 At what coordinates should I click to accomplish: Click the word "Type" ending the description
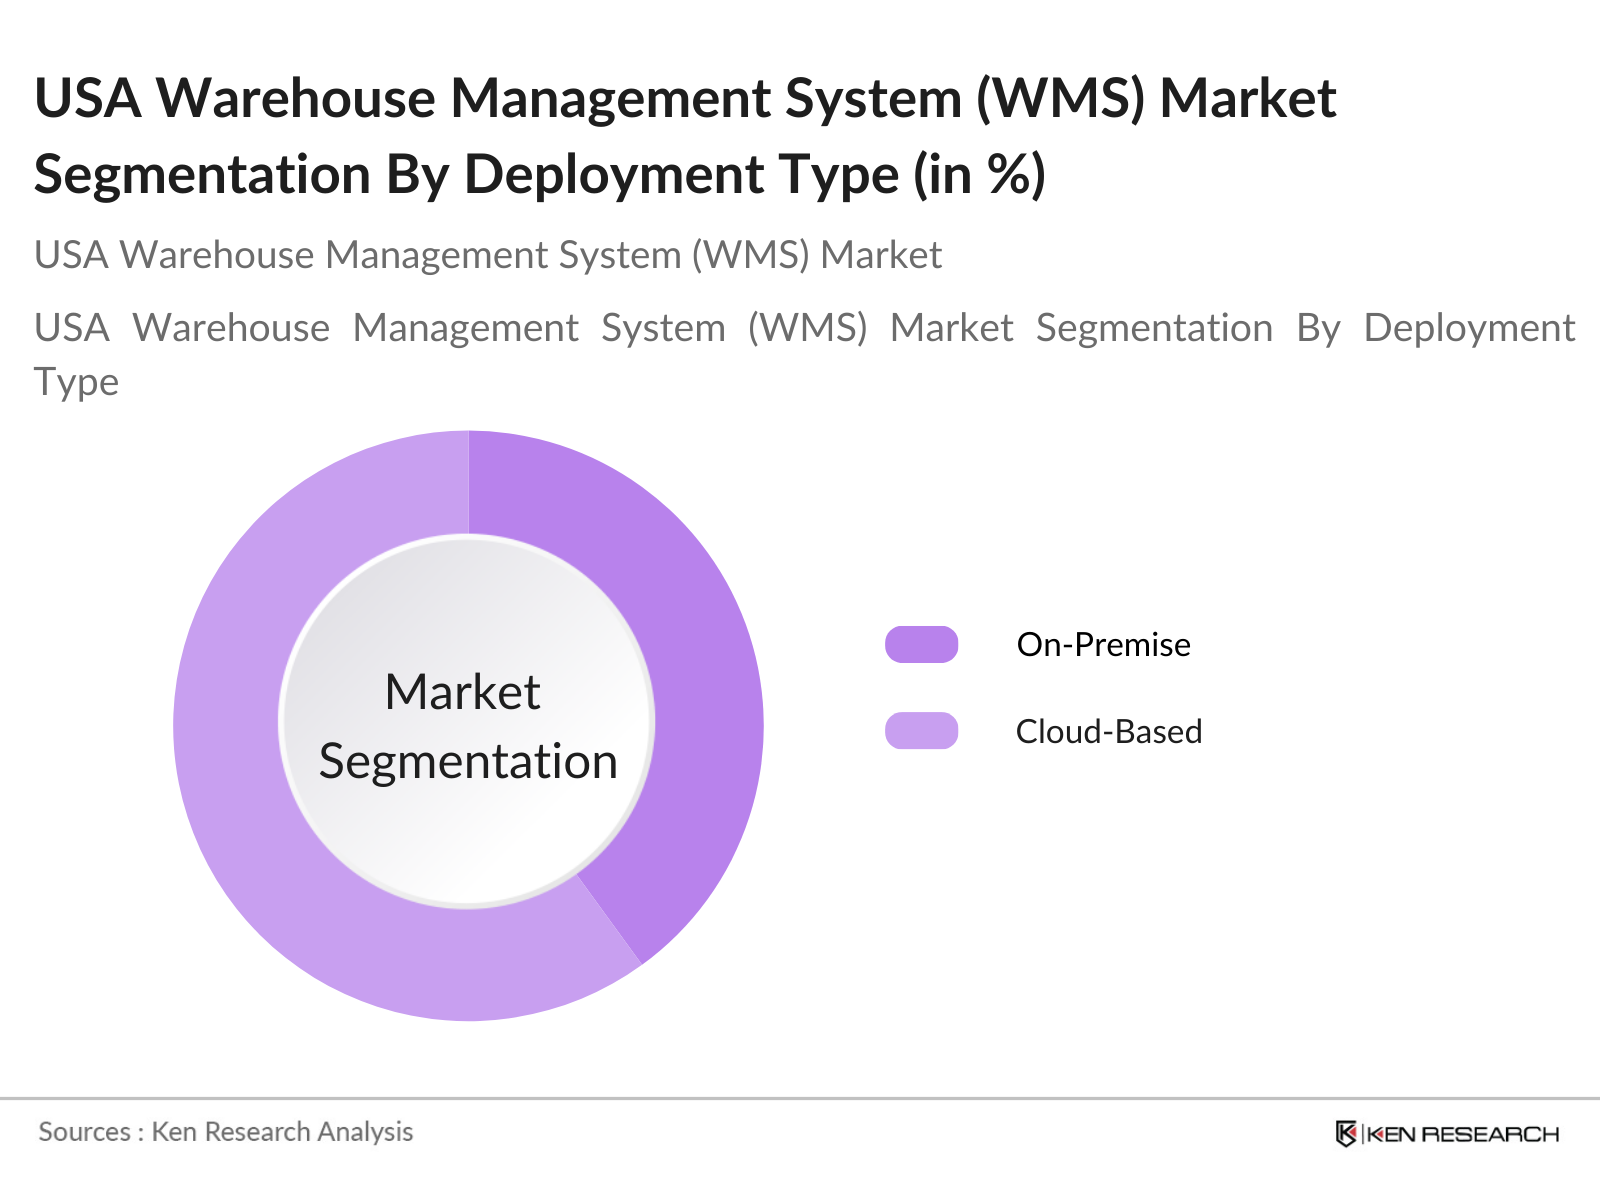click(x=76, y=382)
